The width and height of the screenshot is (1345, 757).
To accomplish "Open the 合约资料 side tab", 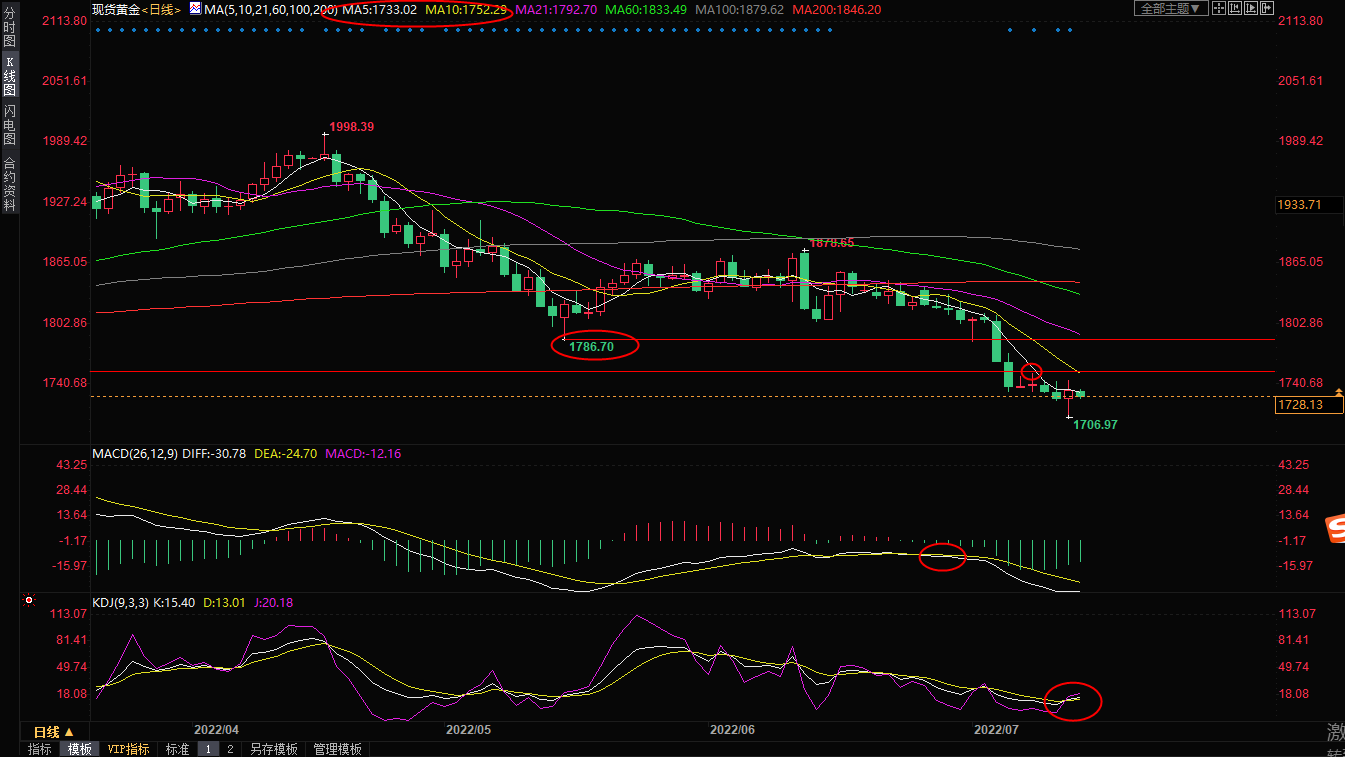I will [9, 184].
